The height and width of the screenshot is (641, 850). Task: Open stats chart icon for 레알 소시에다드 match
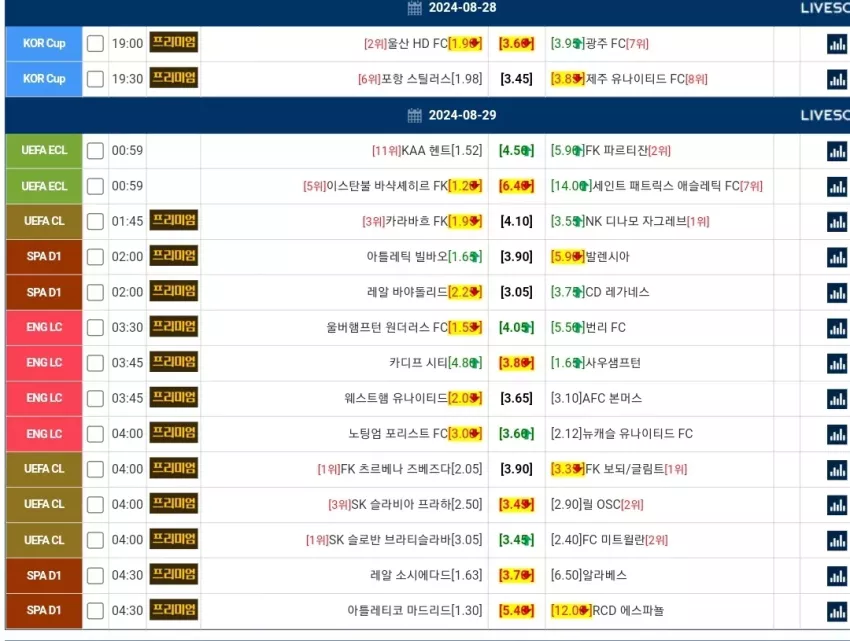point(837,576)
